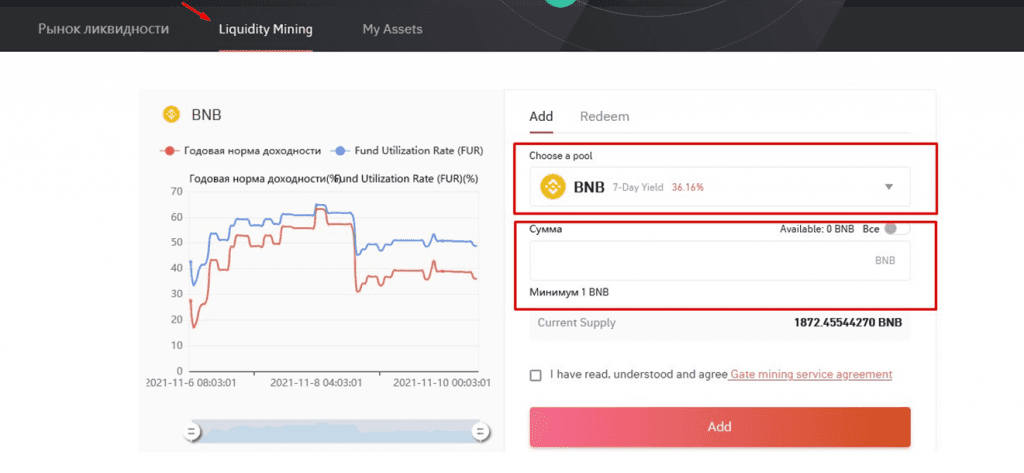Check the agreement checkbox

click(536, 376)
